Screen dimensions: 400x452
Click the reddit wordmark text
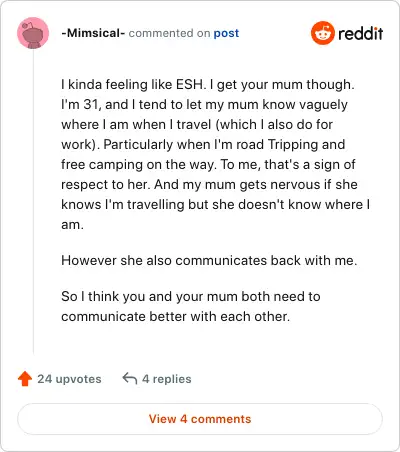click(361, 33)
